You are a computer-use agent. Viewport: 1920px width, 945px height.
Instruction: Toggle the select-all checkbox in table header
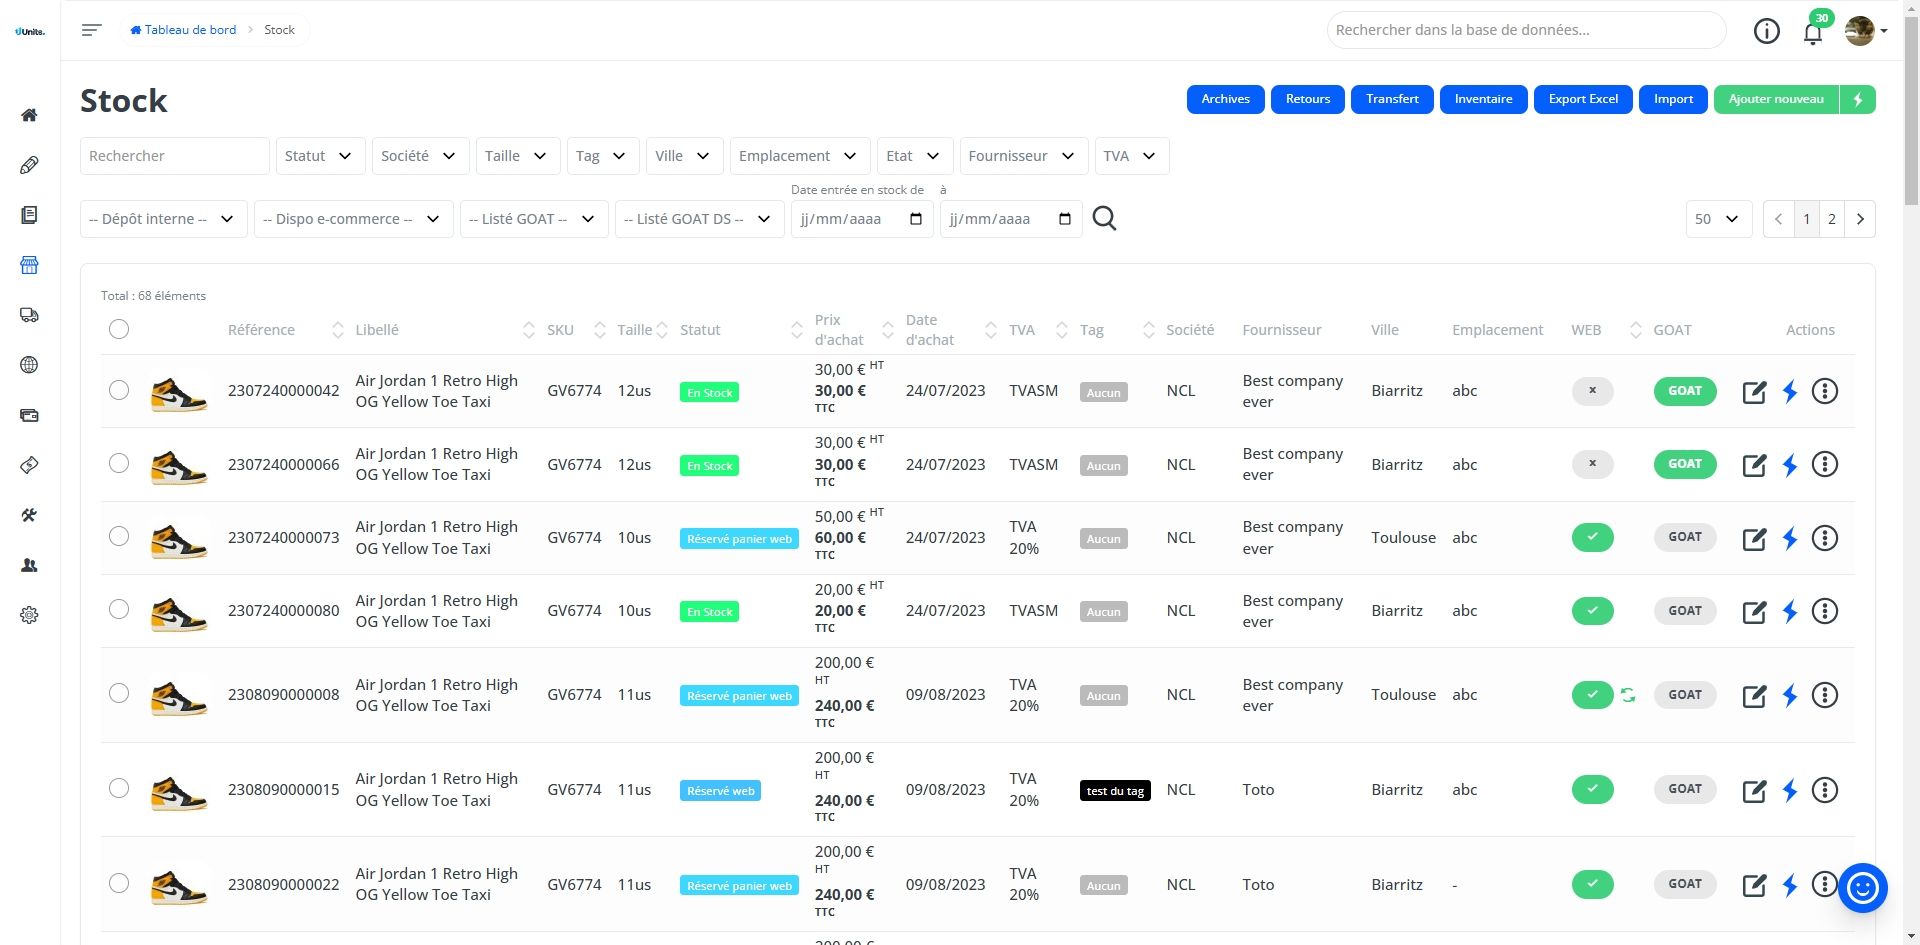[119, 329]
